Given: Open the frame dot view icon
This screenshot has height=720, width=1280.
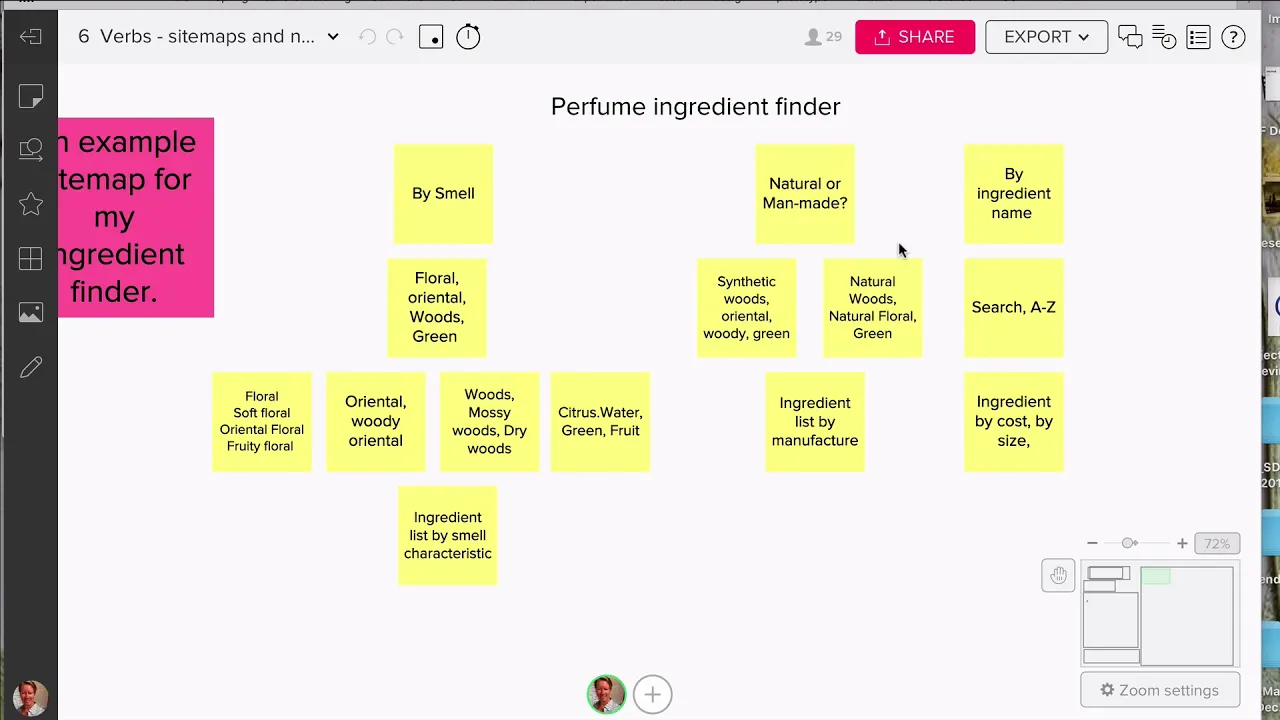Looking at the screenshot, I should [x=431, y=37].
